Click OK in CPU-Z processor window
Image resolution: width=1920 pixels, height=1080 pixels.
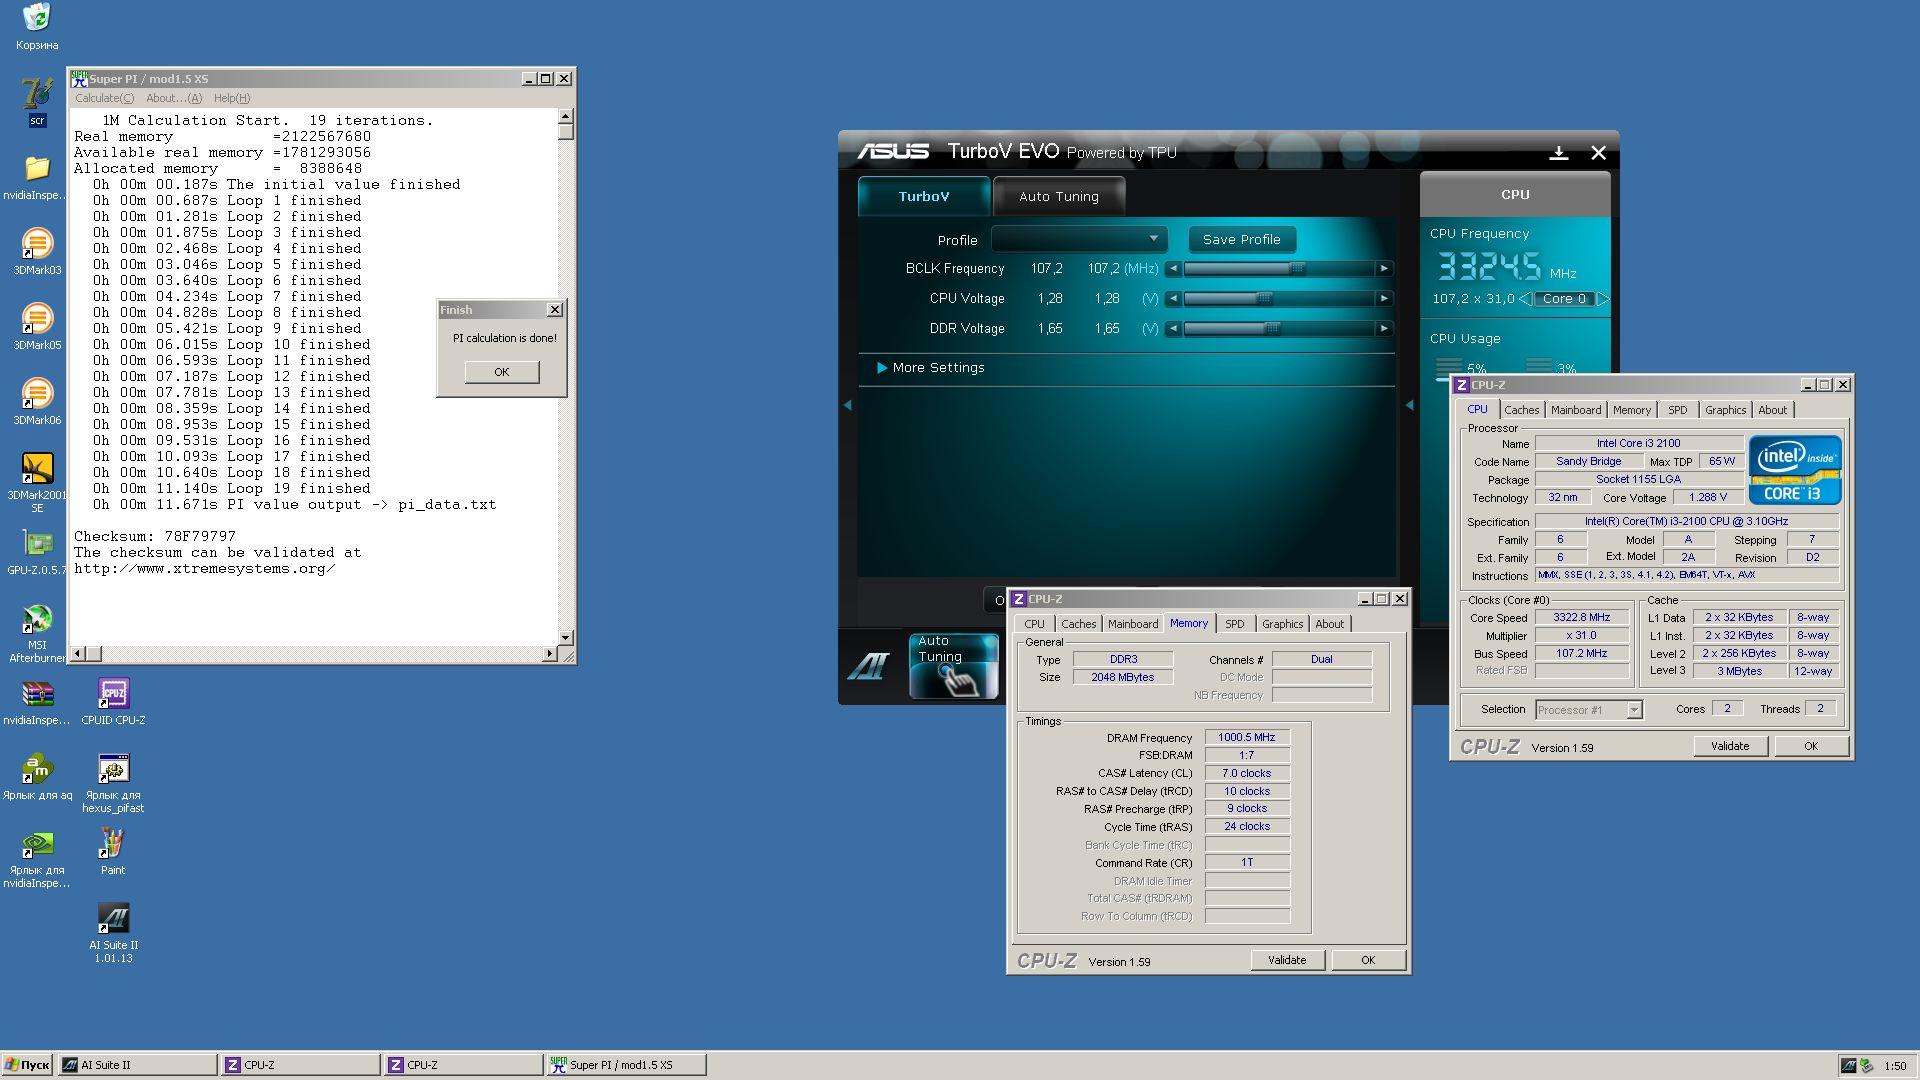pyautogui.click(x=1811, y=746)
